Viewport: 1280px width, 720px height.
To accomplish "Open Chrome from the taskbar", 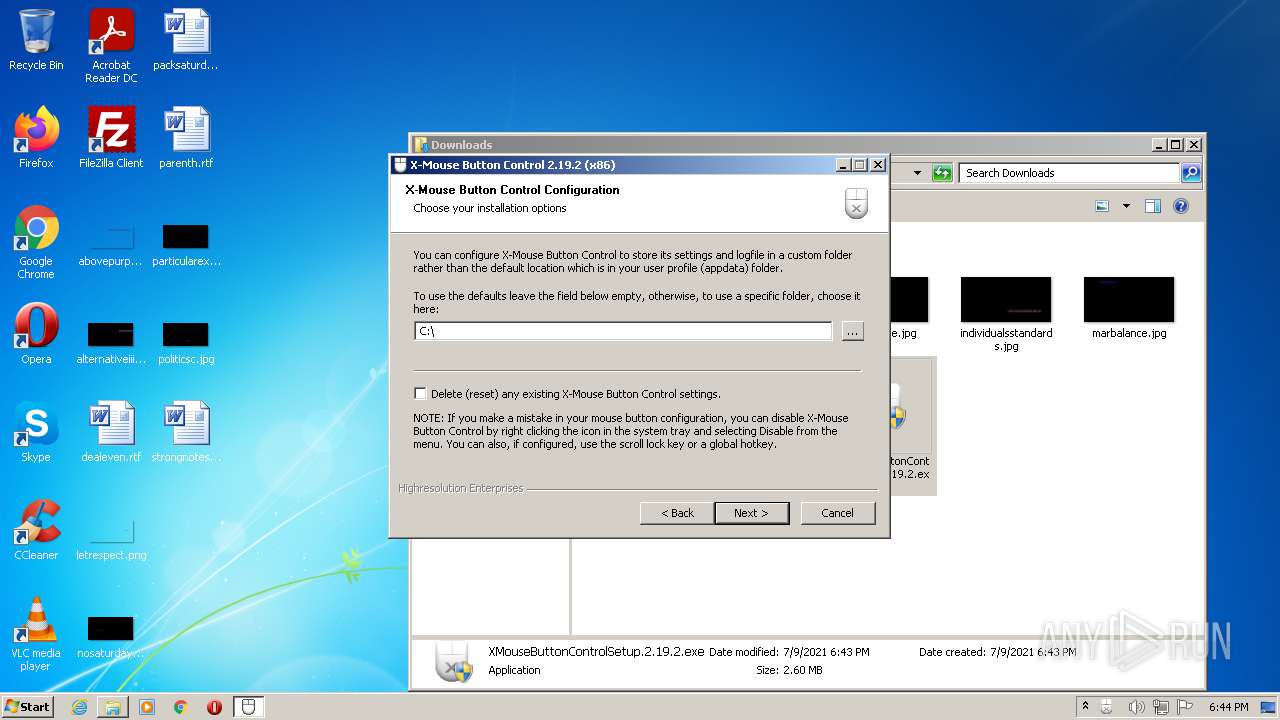I will [181, 707].
